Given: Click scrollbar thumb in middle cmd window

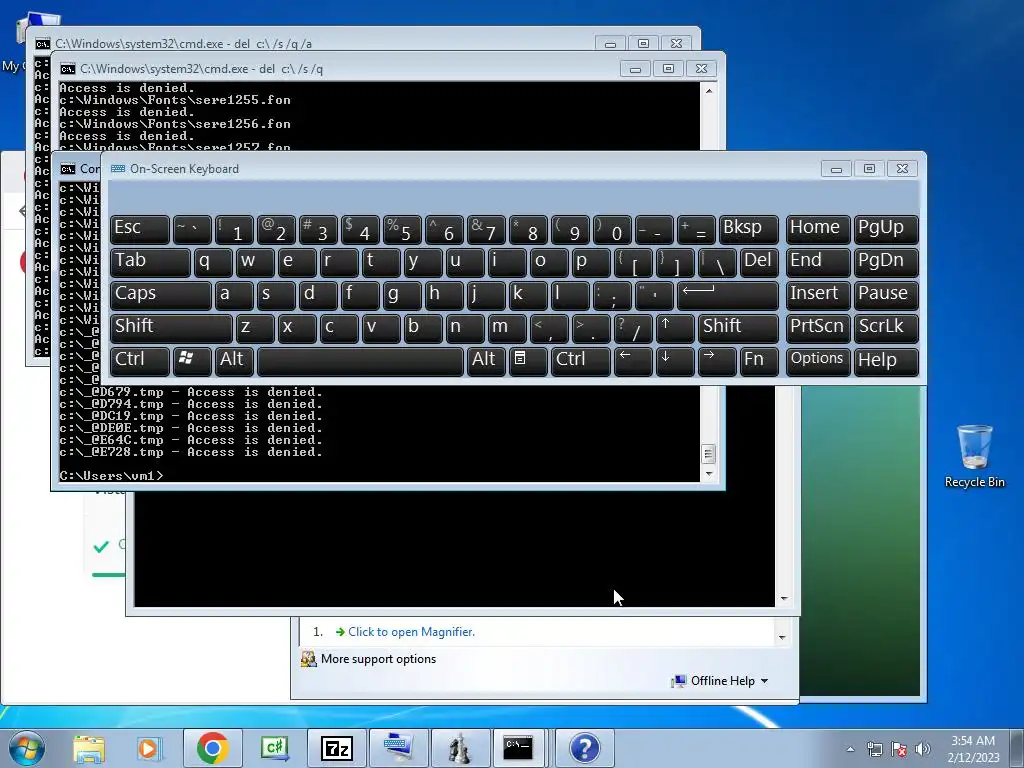Looking at the screenshot, I should (709, 453).
